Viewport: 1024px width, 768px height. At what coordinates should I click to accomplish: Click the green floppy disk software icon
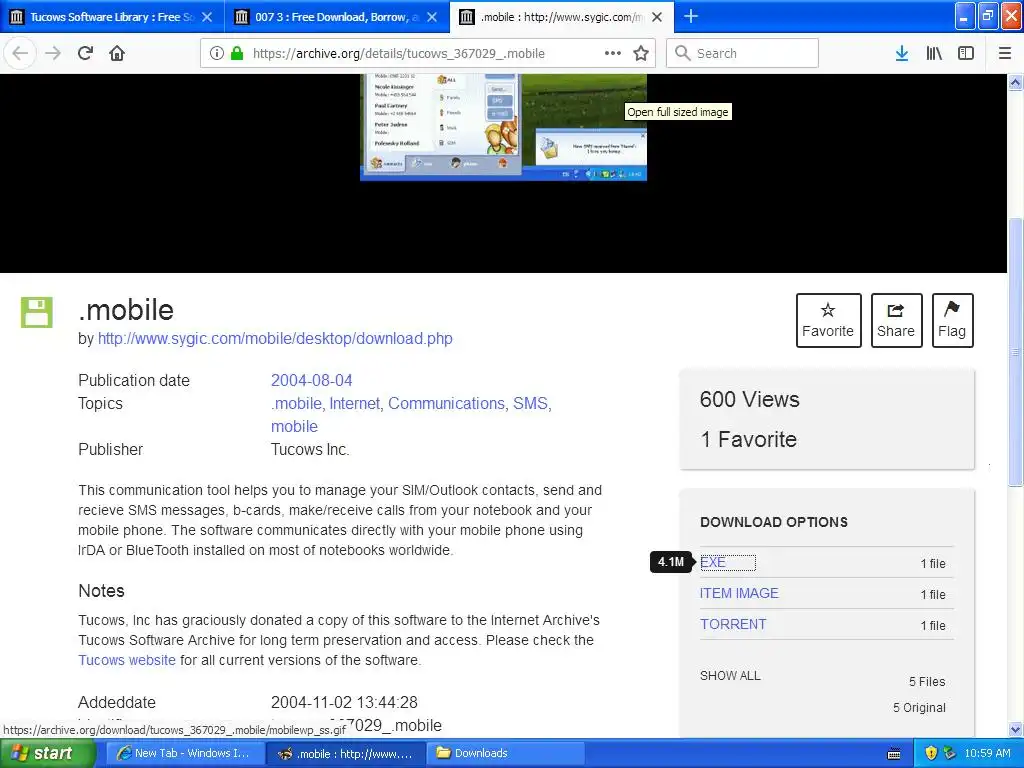click(x=37, y=312)
